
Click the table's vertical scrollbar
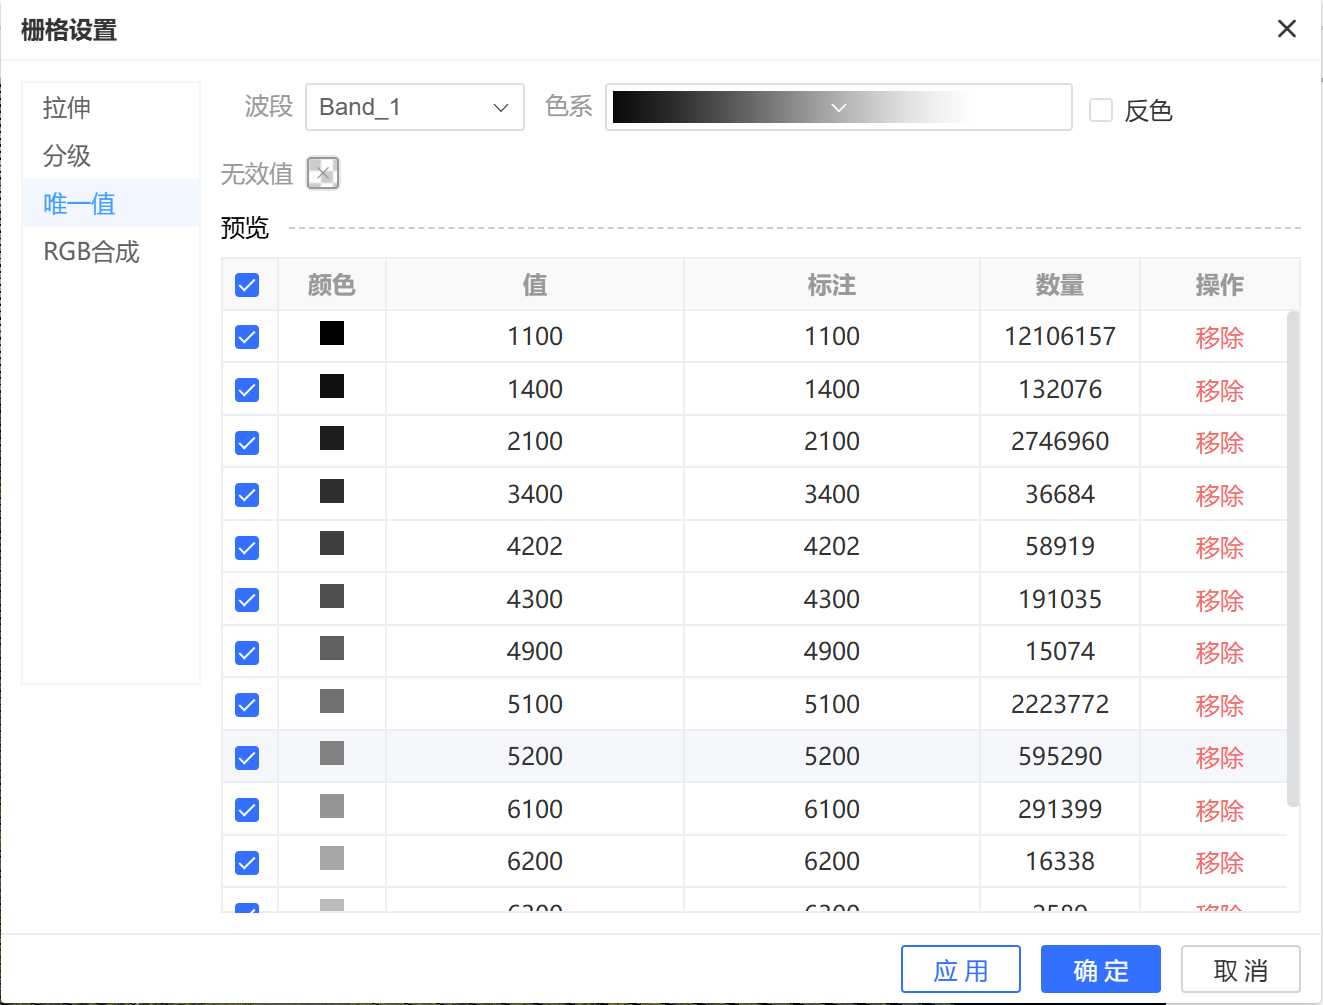point(1293,560)
